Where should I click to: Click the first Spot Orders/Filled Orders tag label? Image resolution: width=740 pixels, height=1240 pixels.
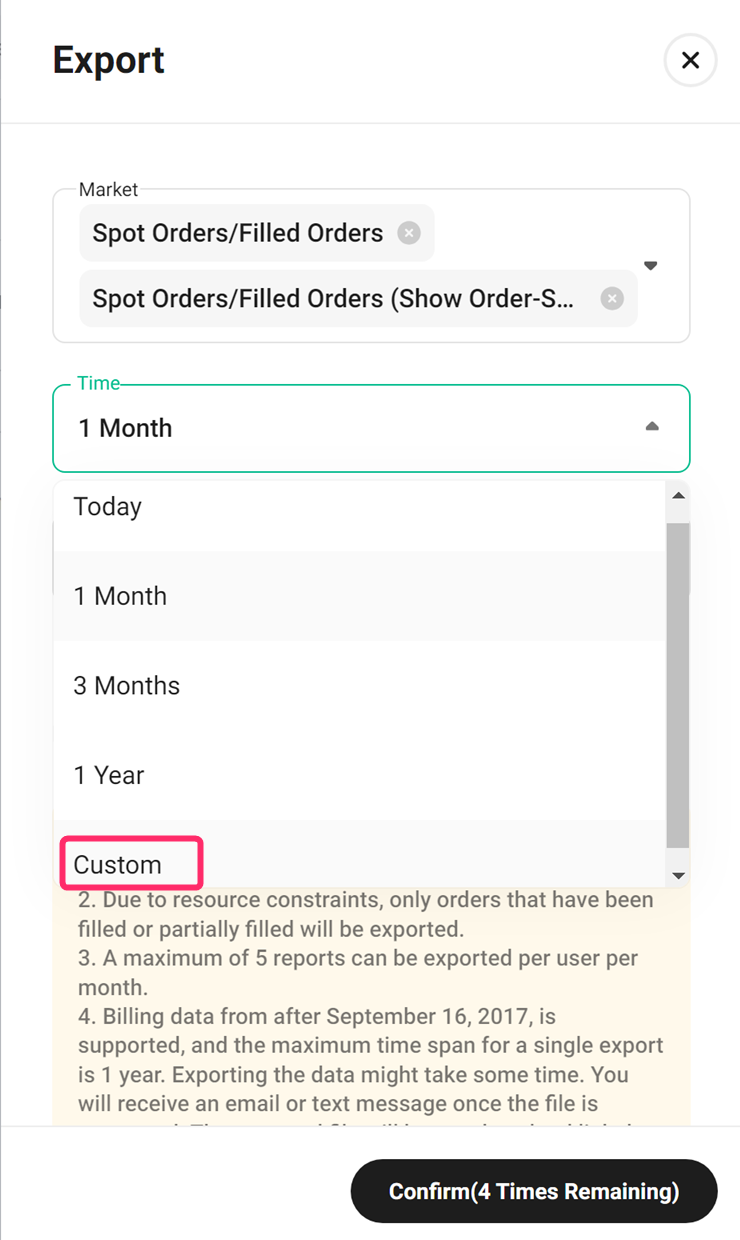coord(238,233)
